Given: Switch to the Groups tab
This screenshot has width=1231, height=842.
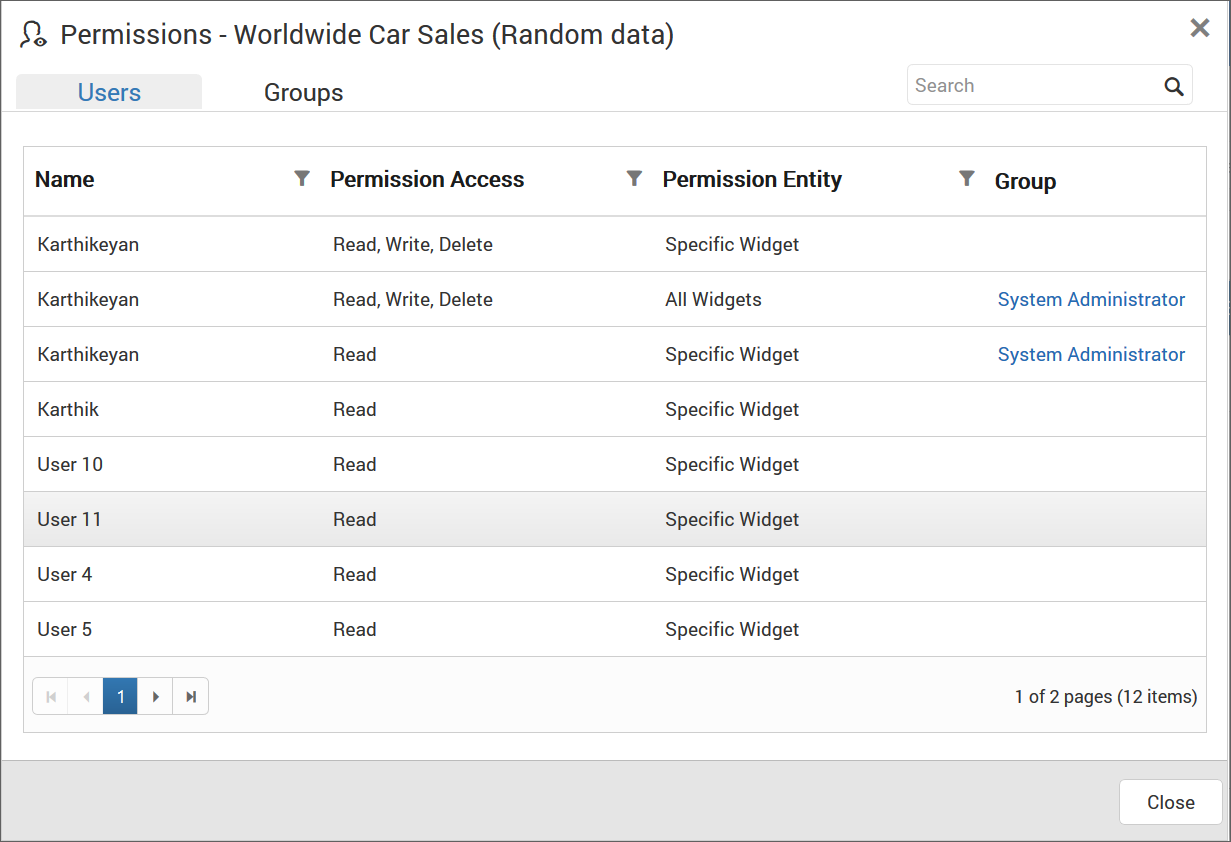Looking at the screenshot, I should click(303, 92).
